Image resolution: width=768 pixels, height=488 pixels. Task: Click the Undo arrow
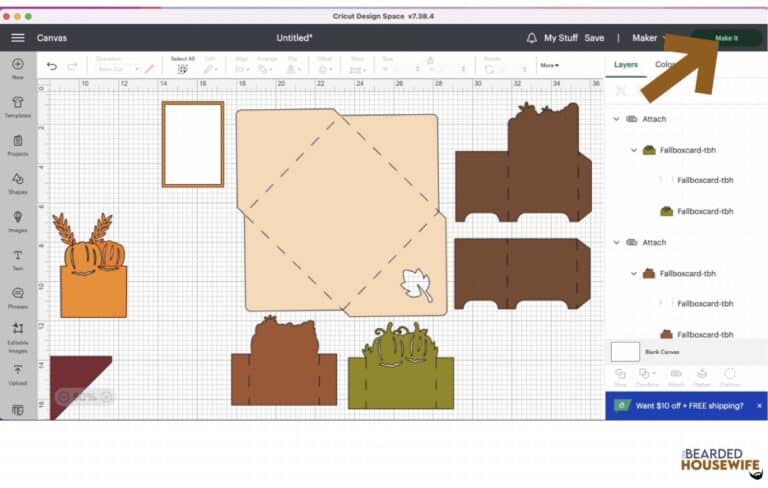(52, 66)
